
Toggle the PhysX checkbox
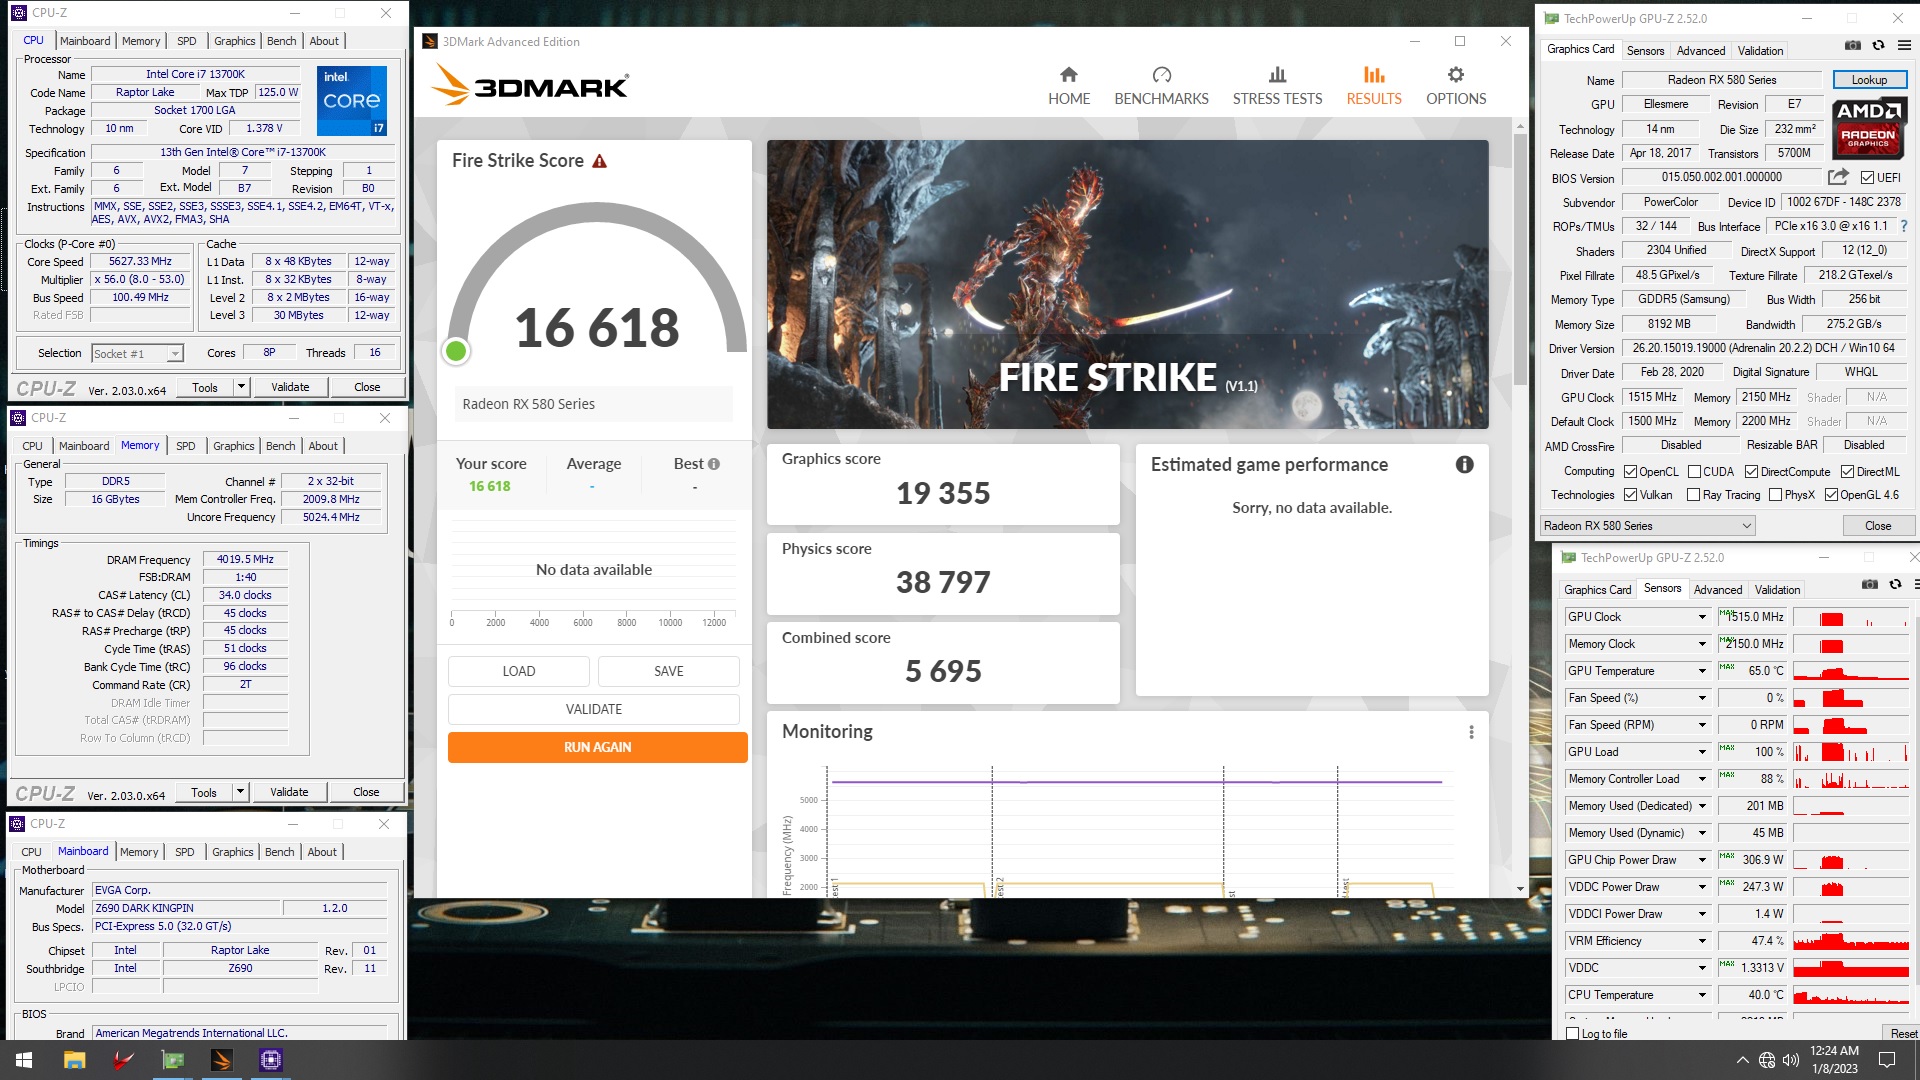click(x=1775, y=495)
